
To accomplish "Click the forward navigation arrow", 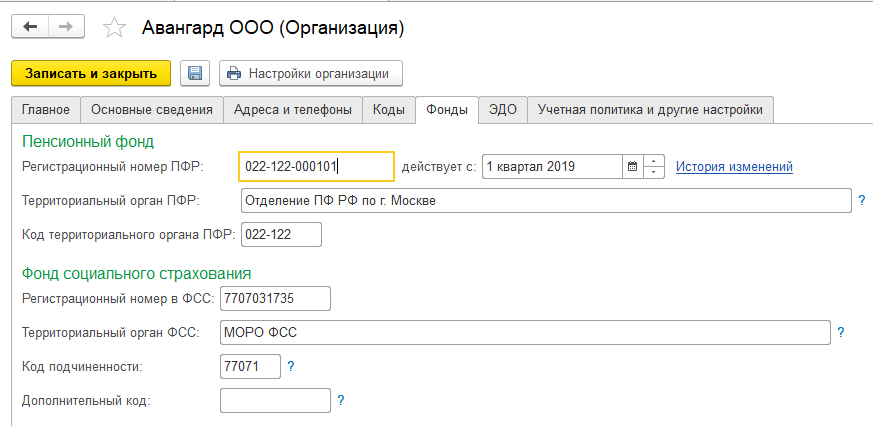I will pos(66,28).
